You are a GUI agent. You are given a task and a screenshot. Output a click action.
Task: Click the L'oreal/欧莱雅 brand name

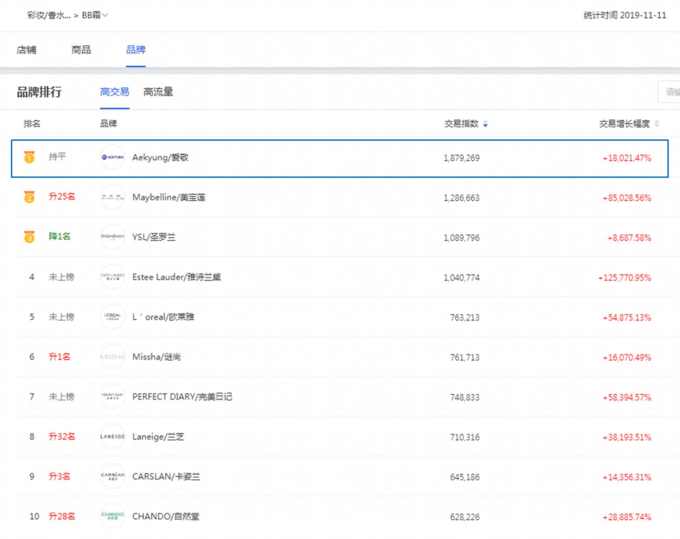pyautogui.click(x=163, y=317)
